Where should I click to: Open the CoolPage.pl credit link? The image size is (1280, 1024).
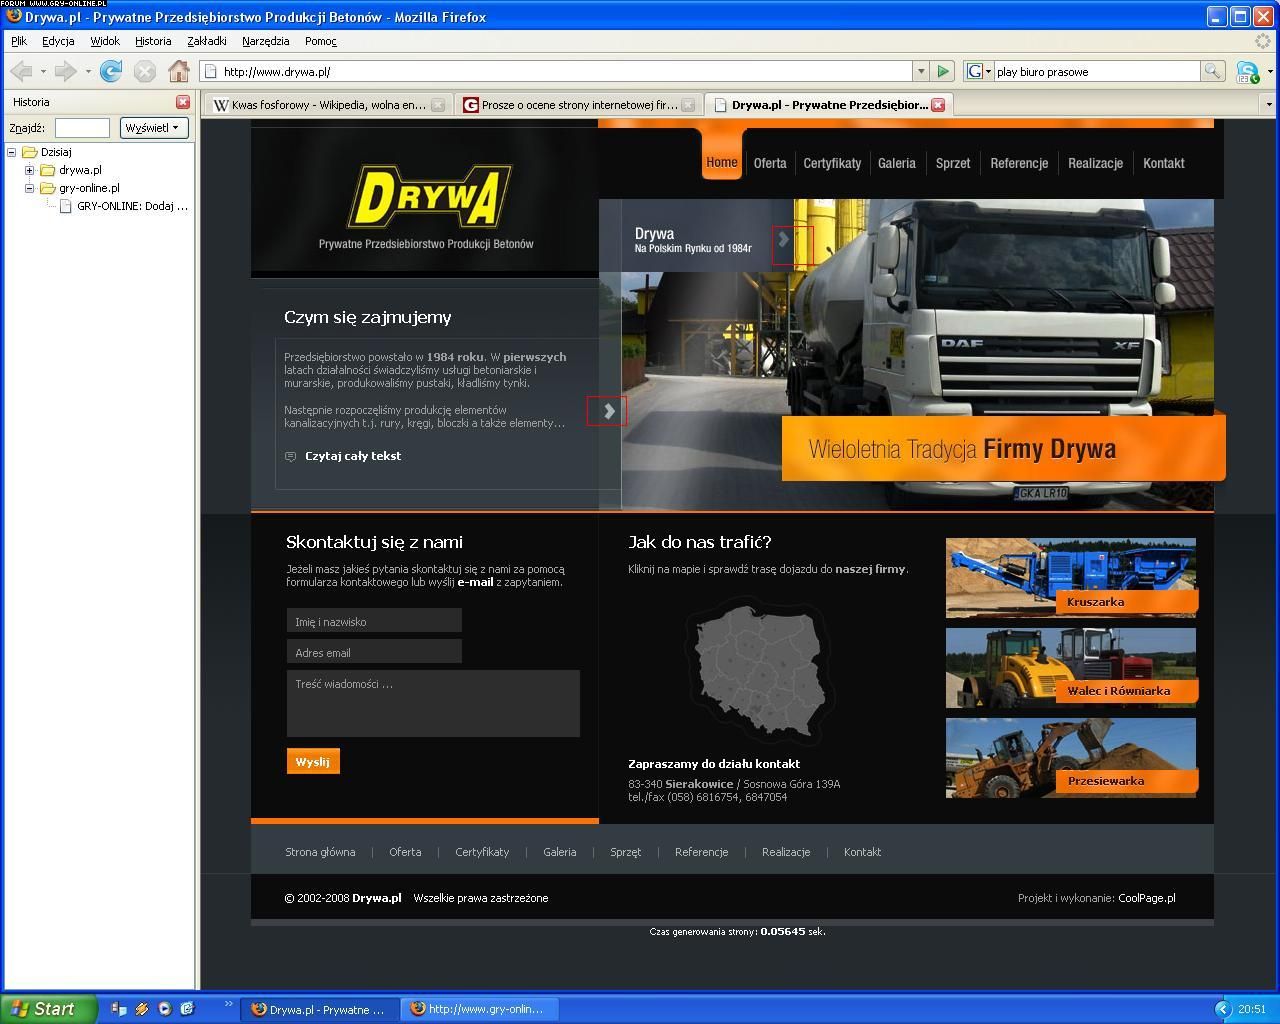pyautogui.click(x=1147, y=898)
